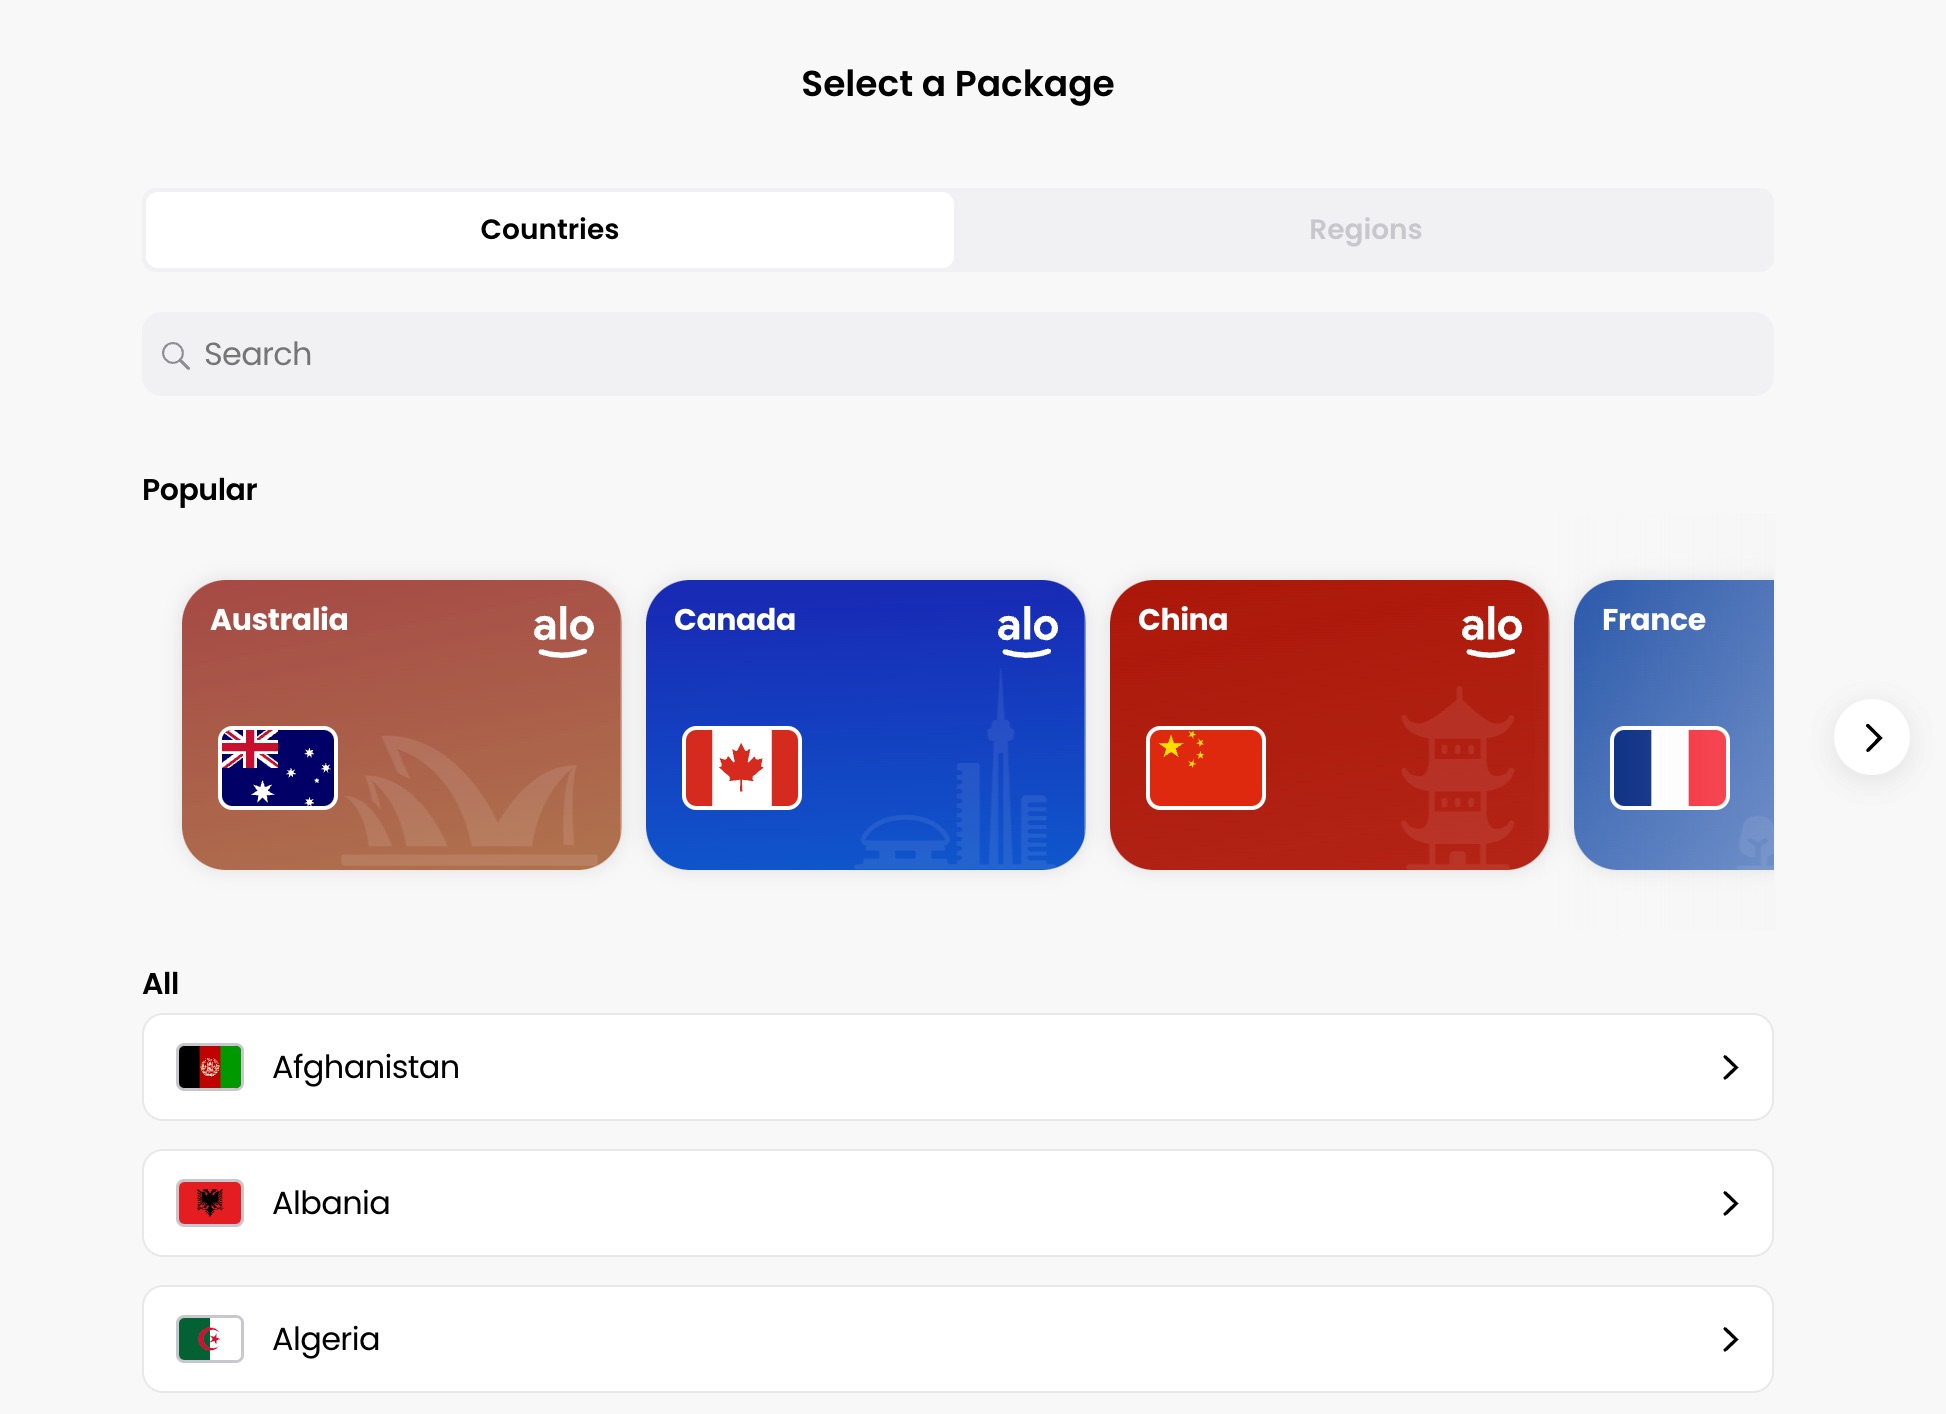
Task: Click the Afghanistan flag icon
Action: [210, 1067]
